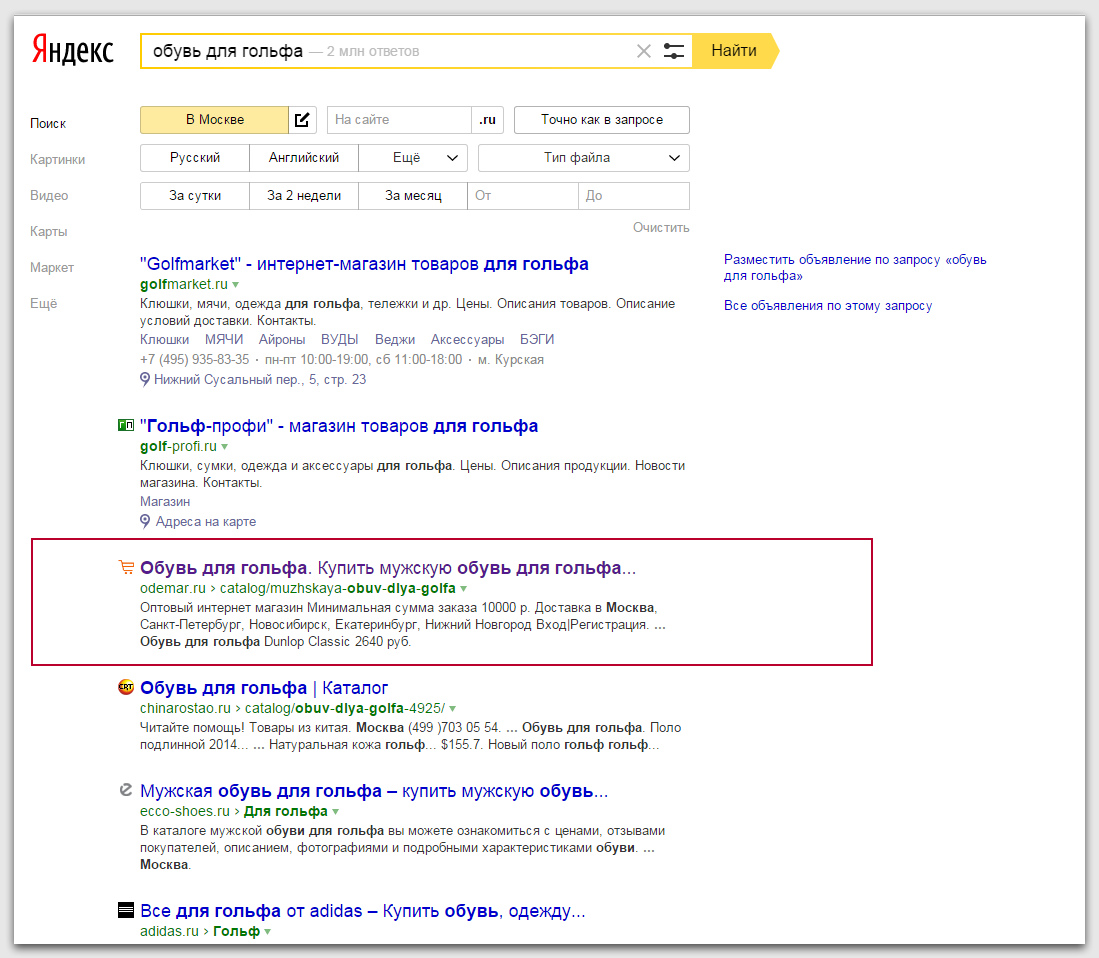Image resolution: width=1099 pixels, height=958 pixels.
Task: Select 'За сутки' time filter
Action: point(195,196)
